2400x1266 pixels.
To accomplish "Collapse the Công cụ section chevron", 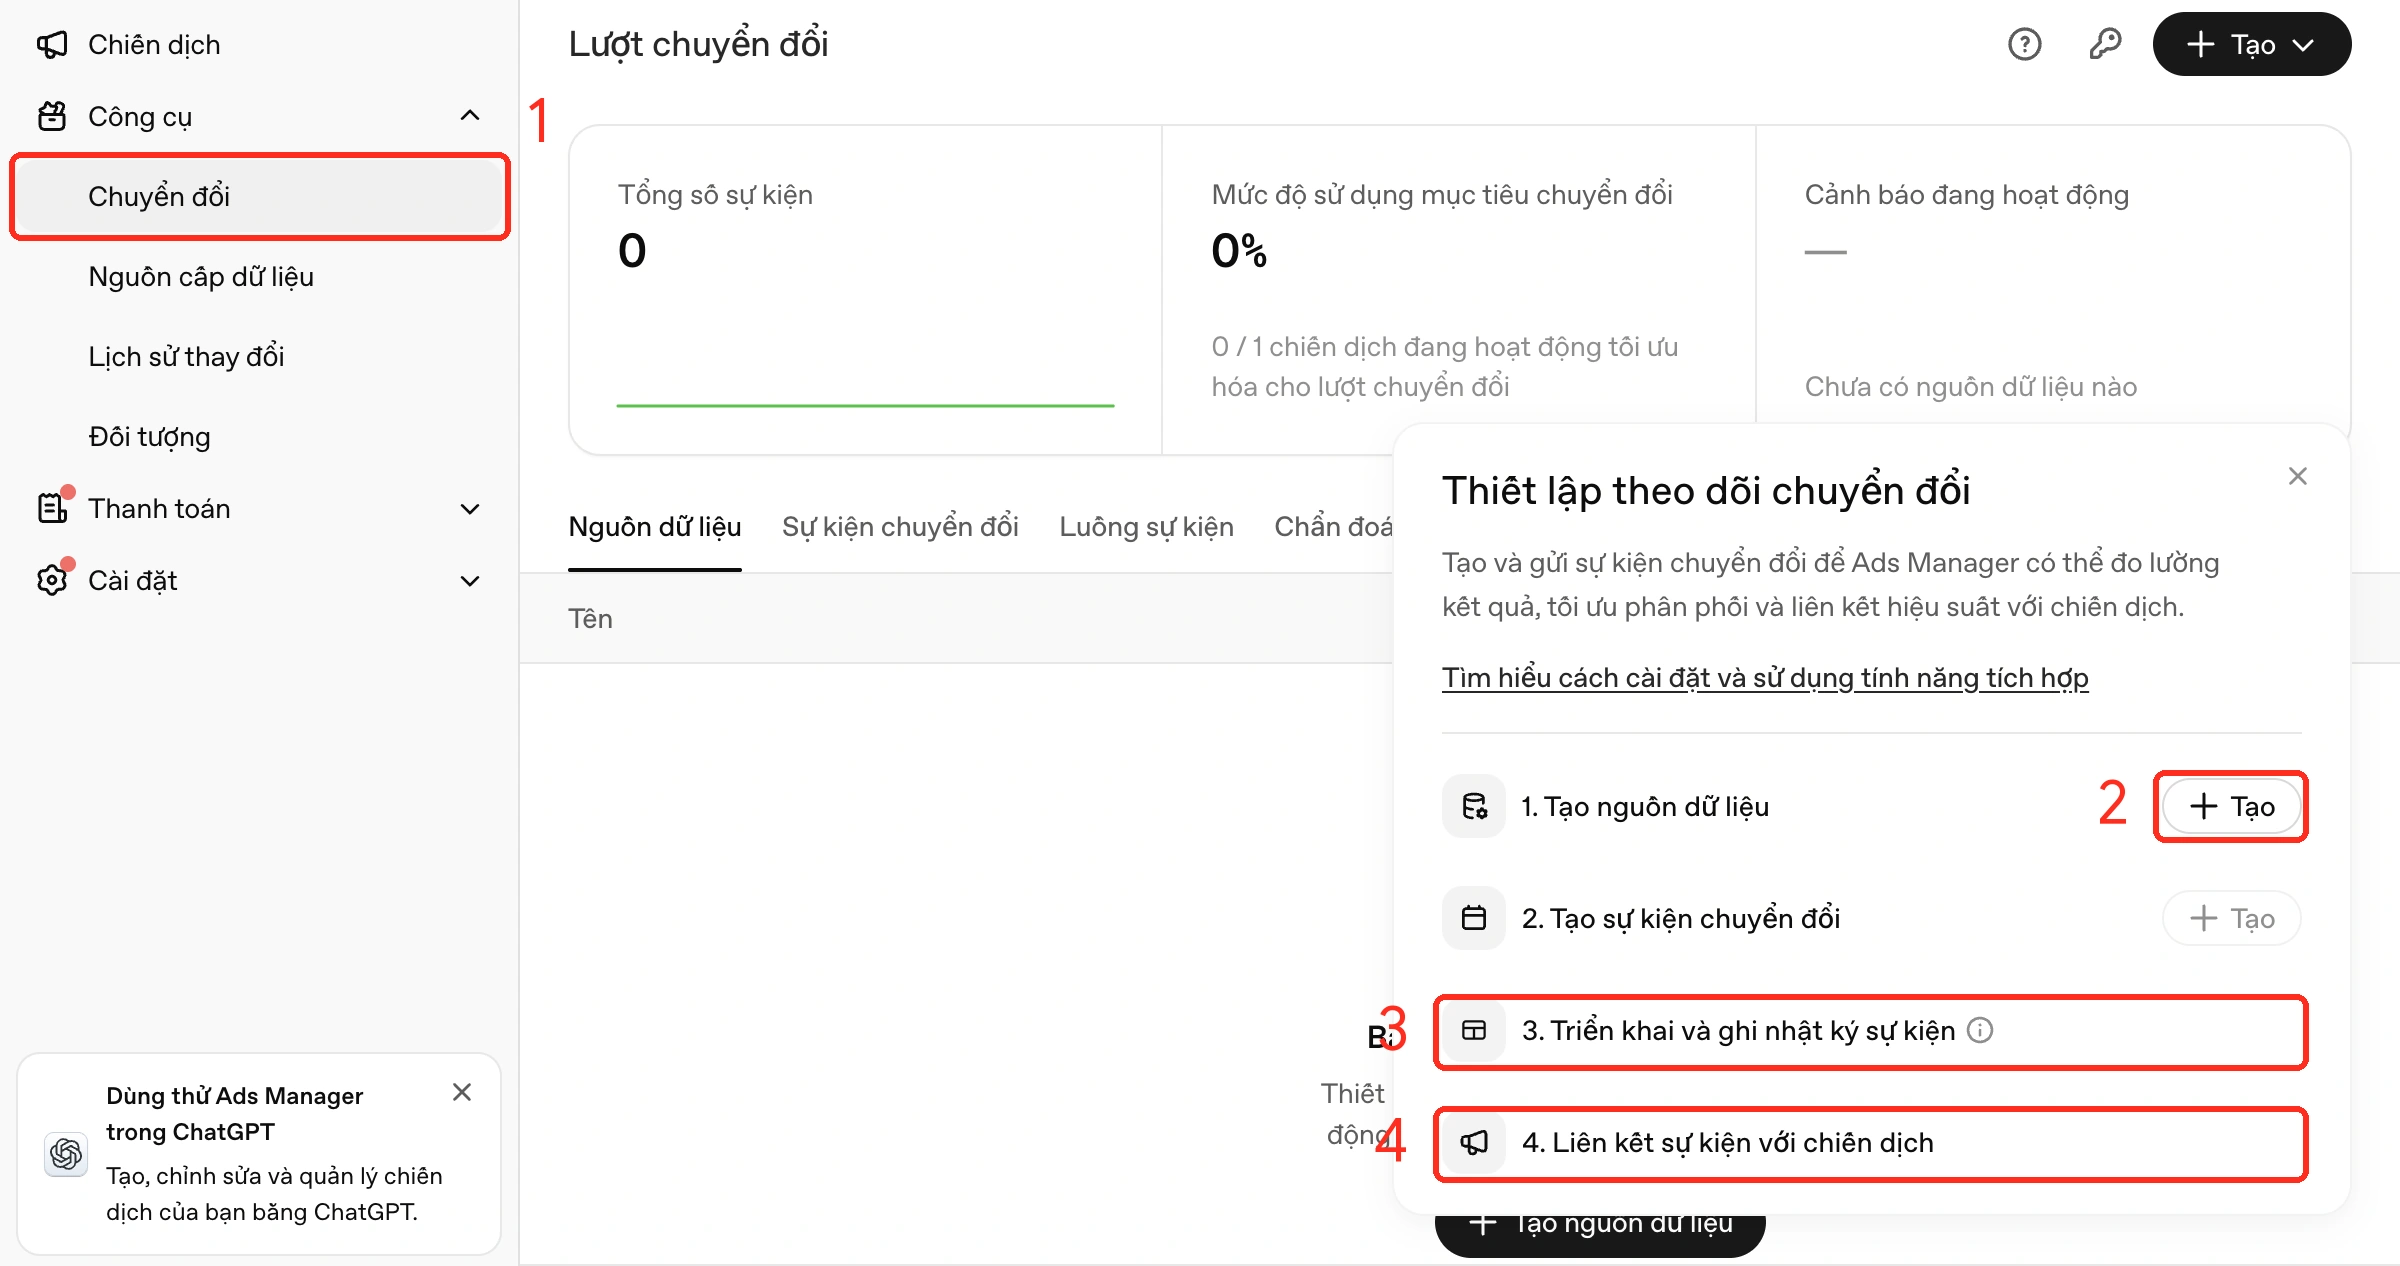I will 470,116.
